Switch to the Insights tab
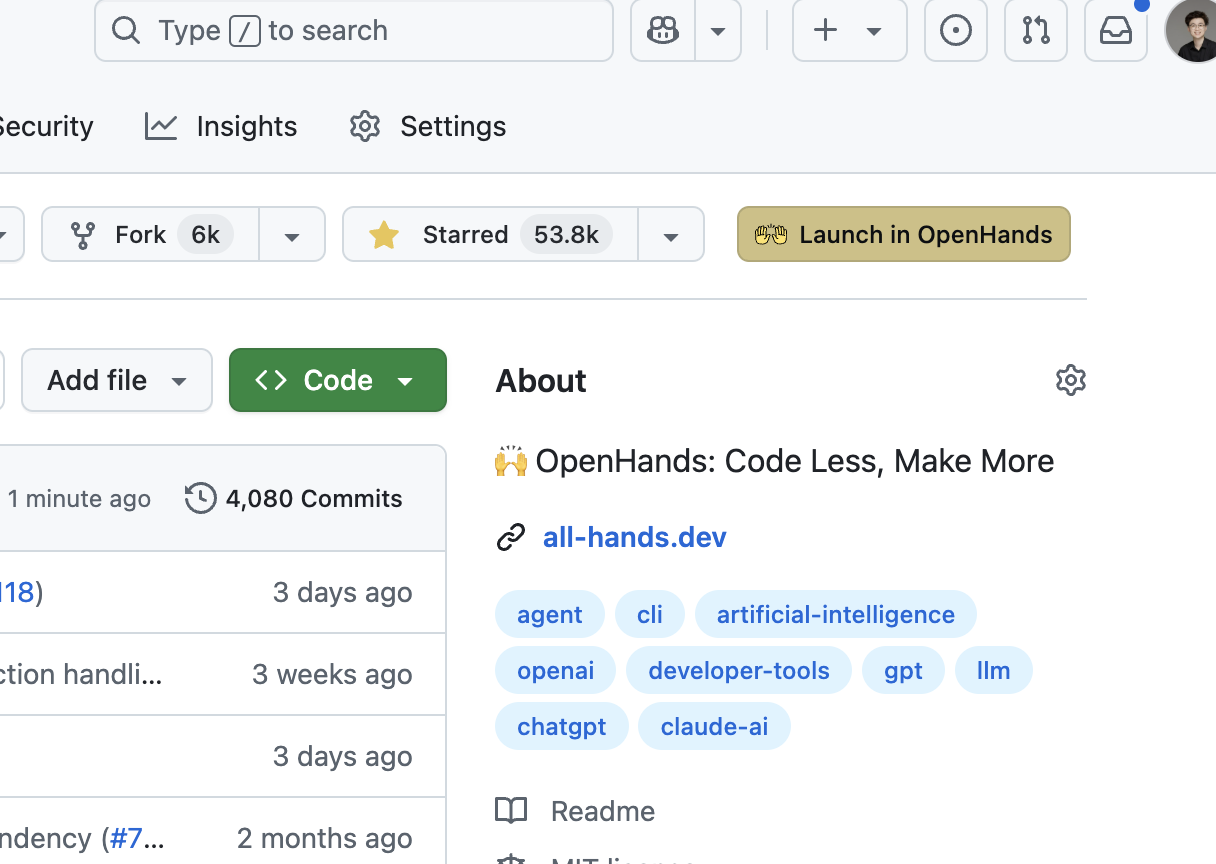 click(x=246, y=126)
